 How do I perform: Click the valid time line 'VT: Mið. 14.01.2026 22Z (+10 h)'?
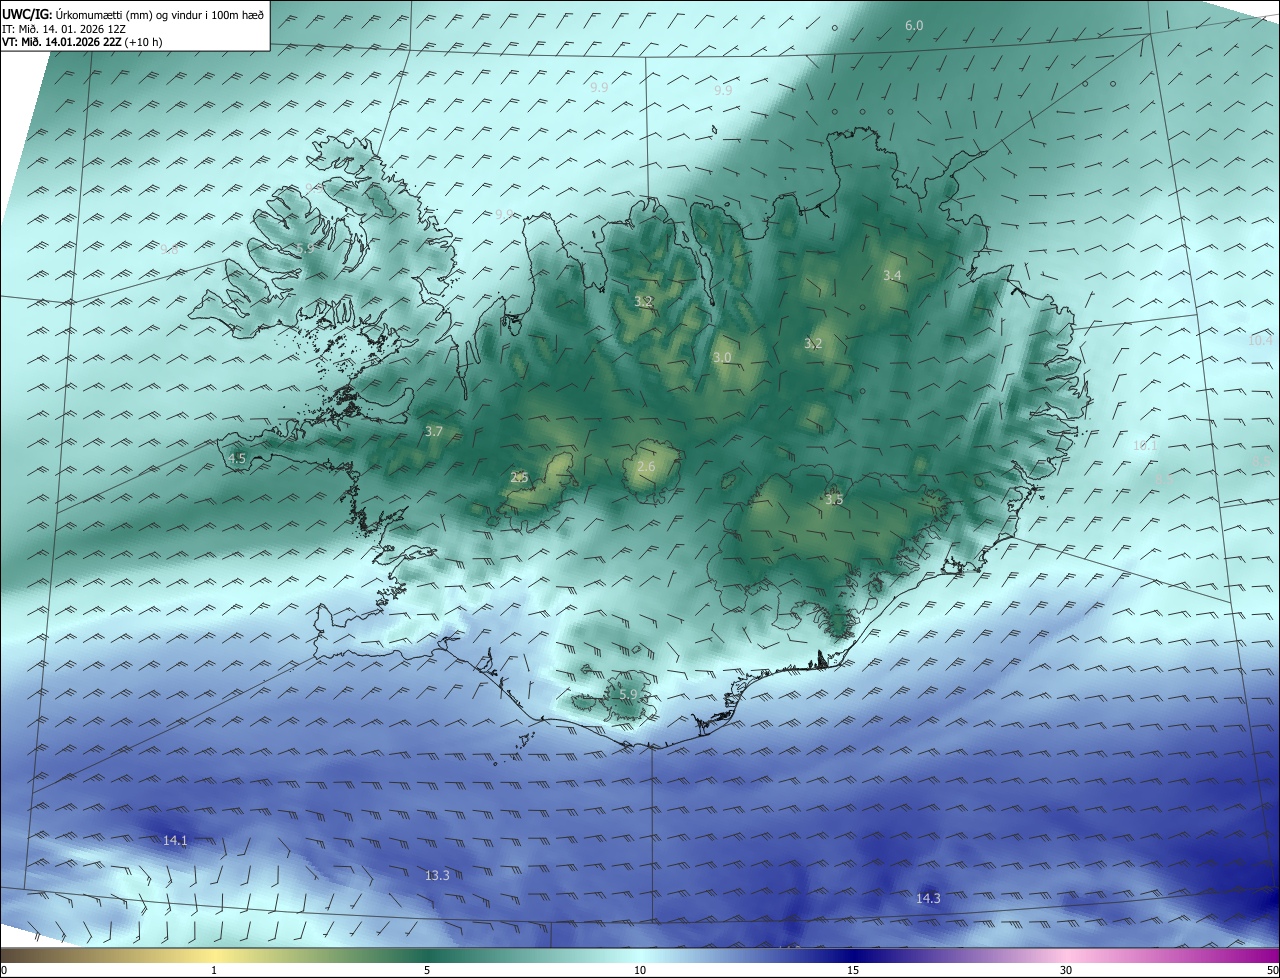pos(84,42)
